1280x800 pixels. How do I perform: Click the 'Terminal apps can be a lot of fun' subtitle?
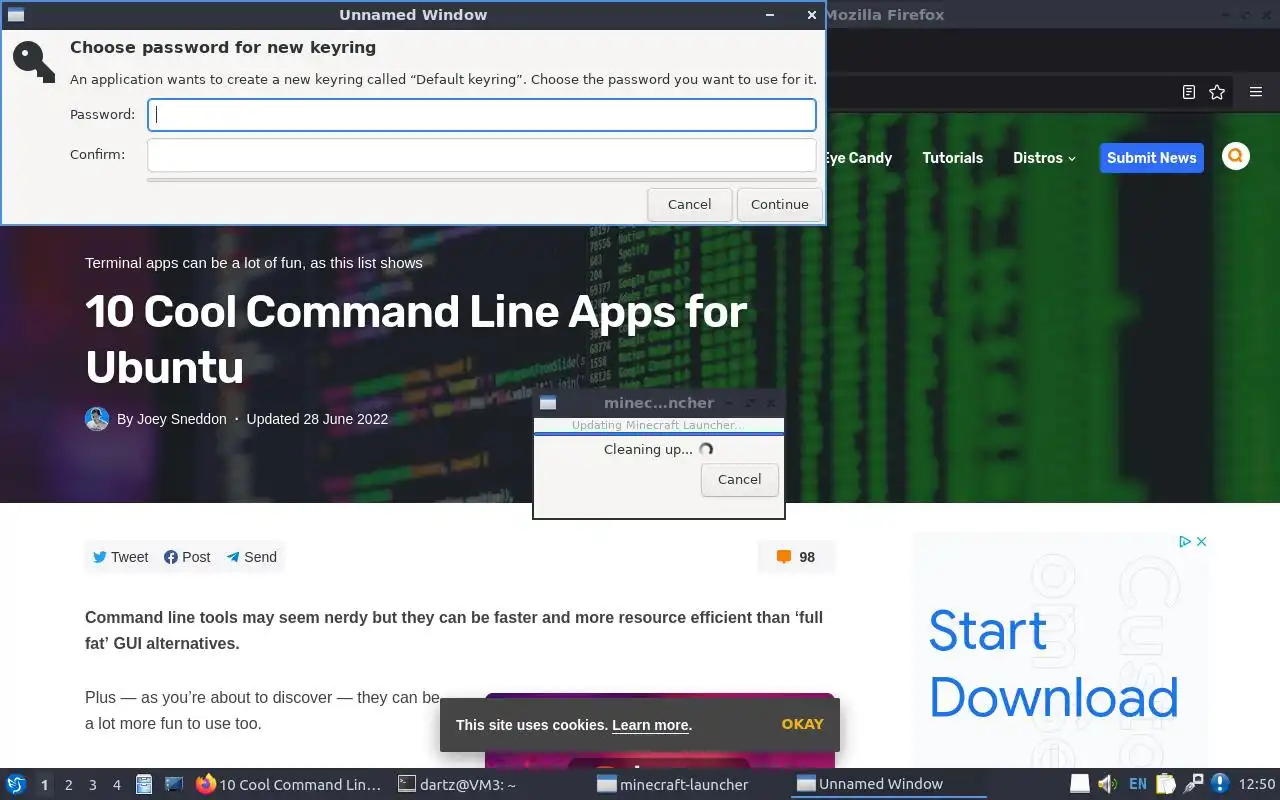tap(254, 263)
